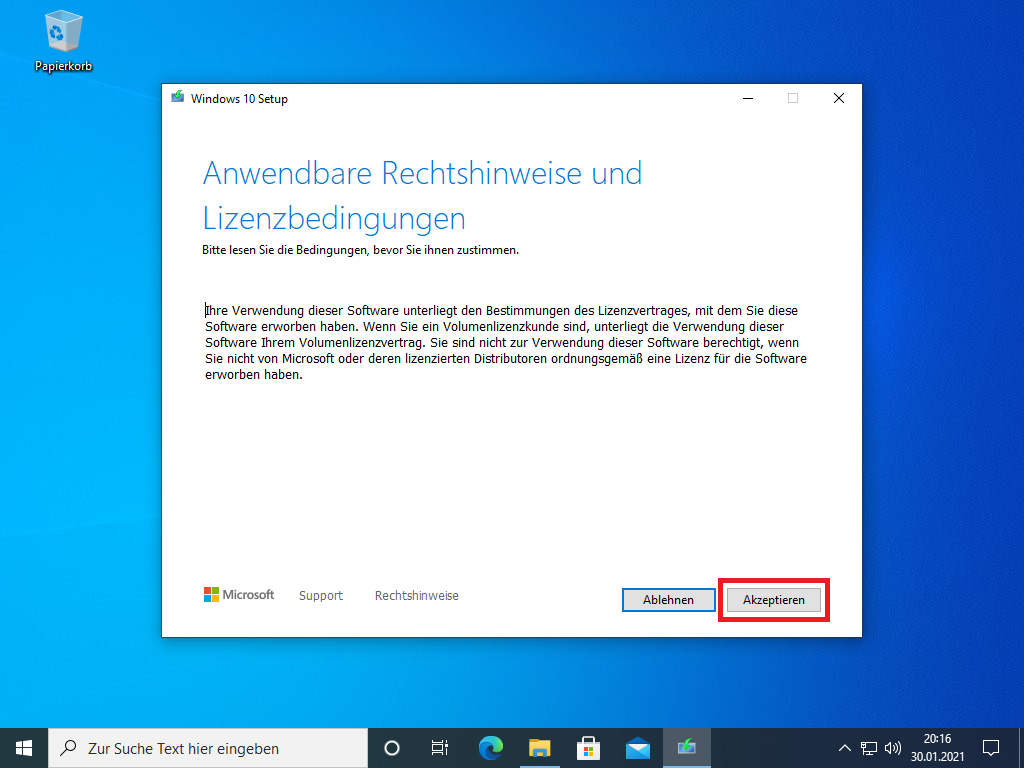Show hidden system tray icons
The width and height of the screenshot is (1024, 768).
pyautogui.click(x=844, y=748)
